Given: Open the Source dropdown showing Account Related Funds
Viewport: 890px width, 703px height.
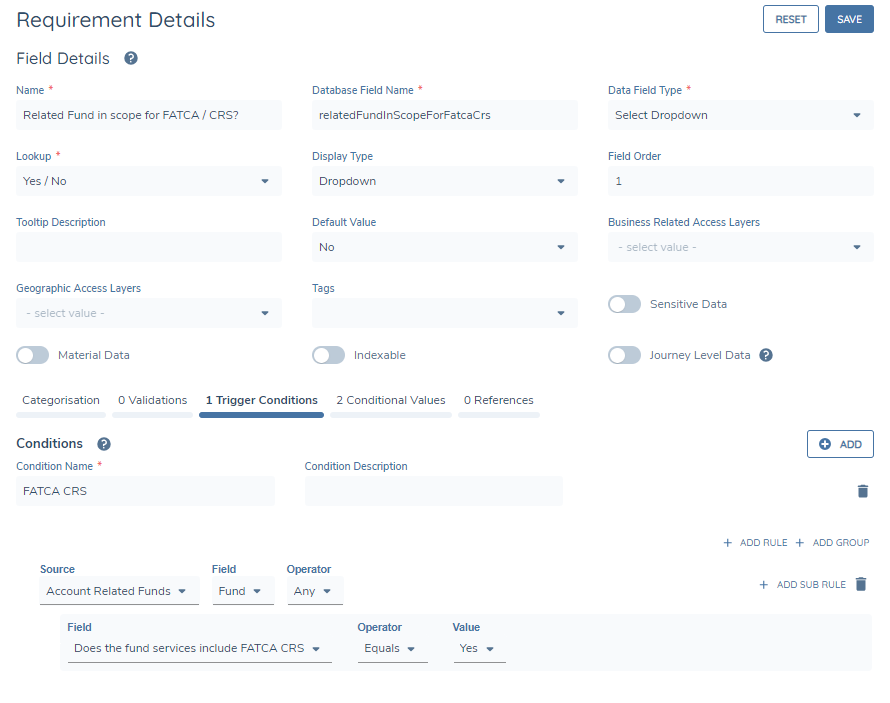Looking at the screenshot, I should (118, 591).
